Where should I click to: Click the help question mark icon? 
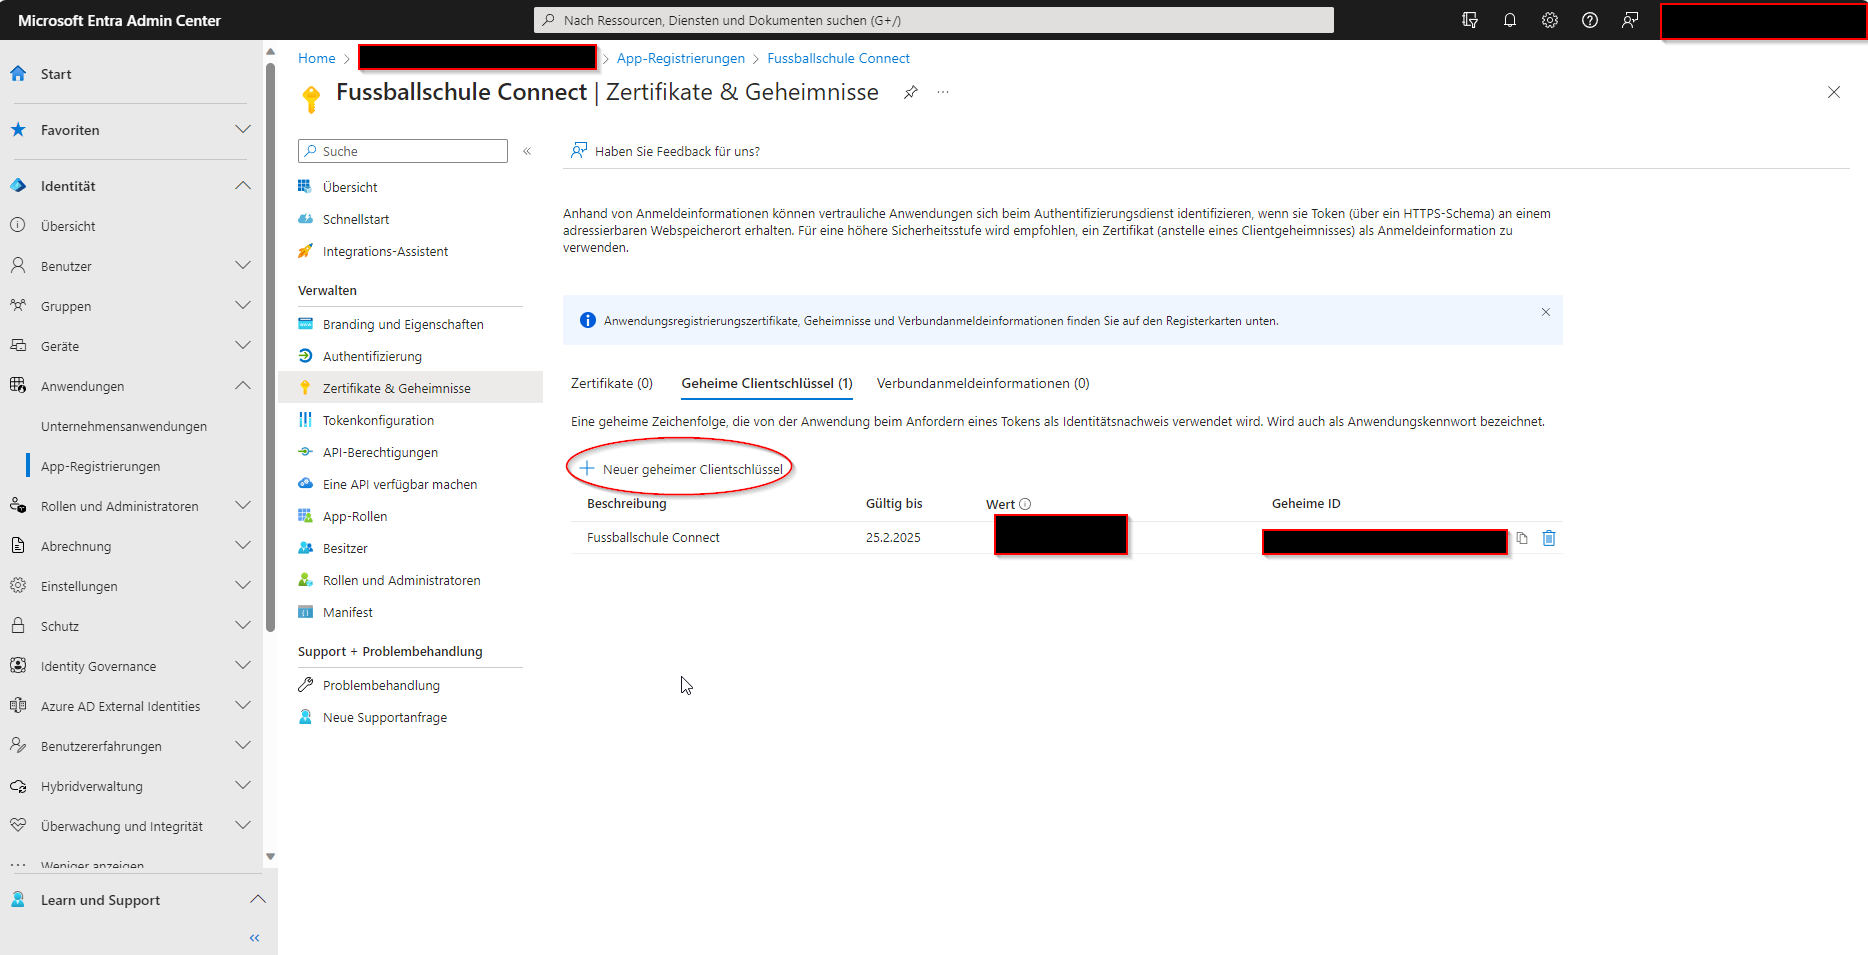click(1590, 20)
